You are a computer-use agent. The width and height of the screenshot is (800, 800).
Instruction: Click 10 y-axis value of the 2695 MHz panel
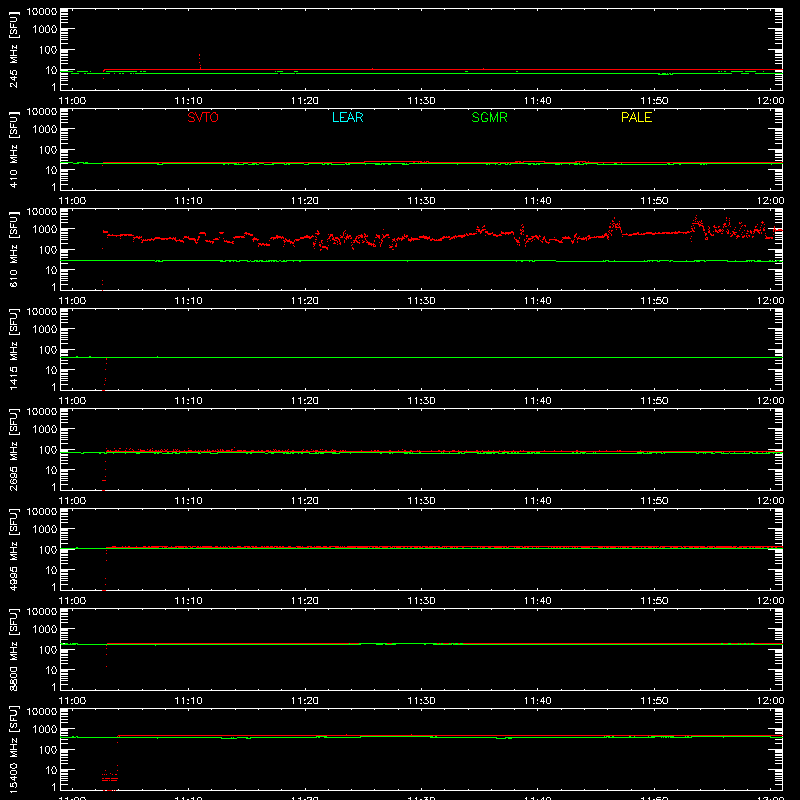coord(51,470)
